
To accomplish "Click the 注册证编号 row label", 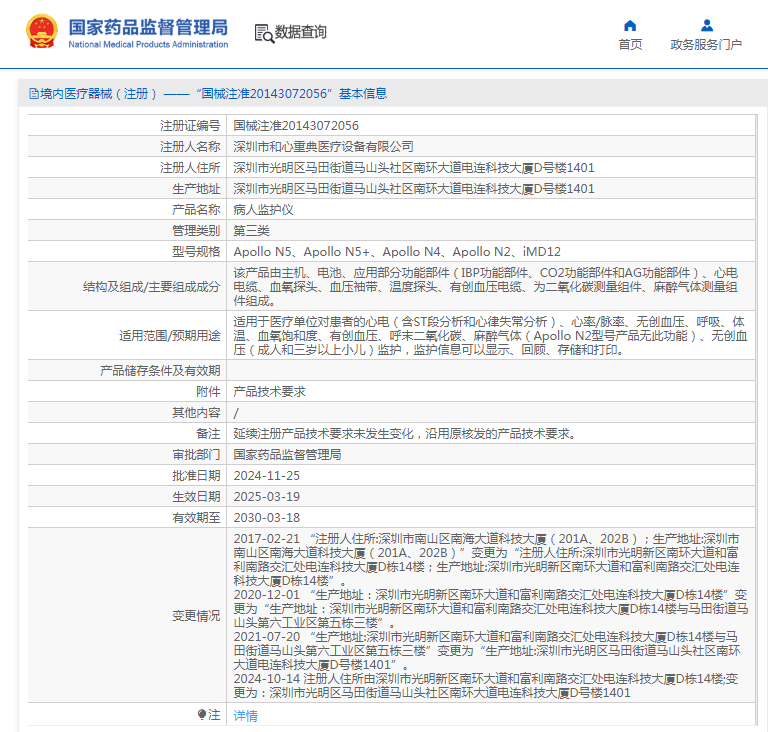I will click(190, 126).
